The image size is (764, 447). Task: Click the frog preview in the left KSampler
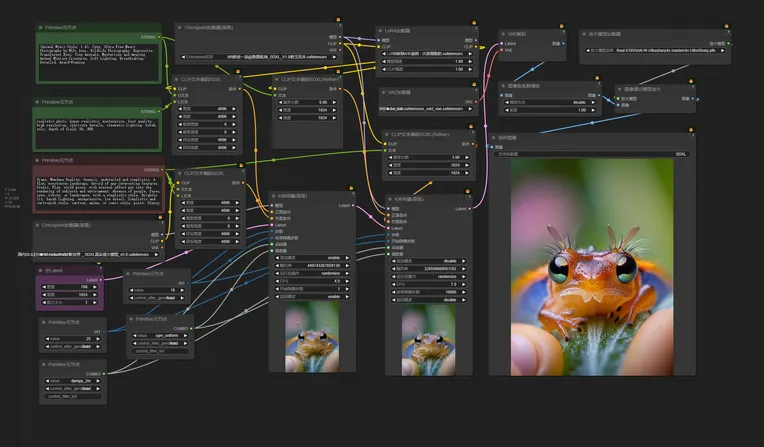pyautogui.click(x=312, y=337)
